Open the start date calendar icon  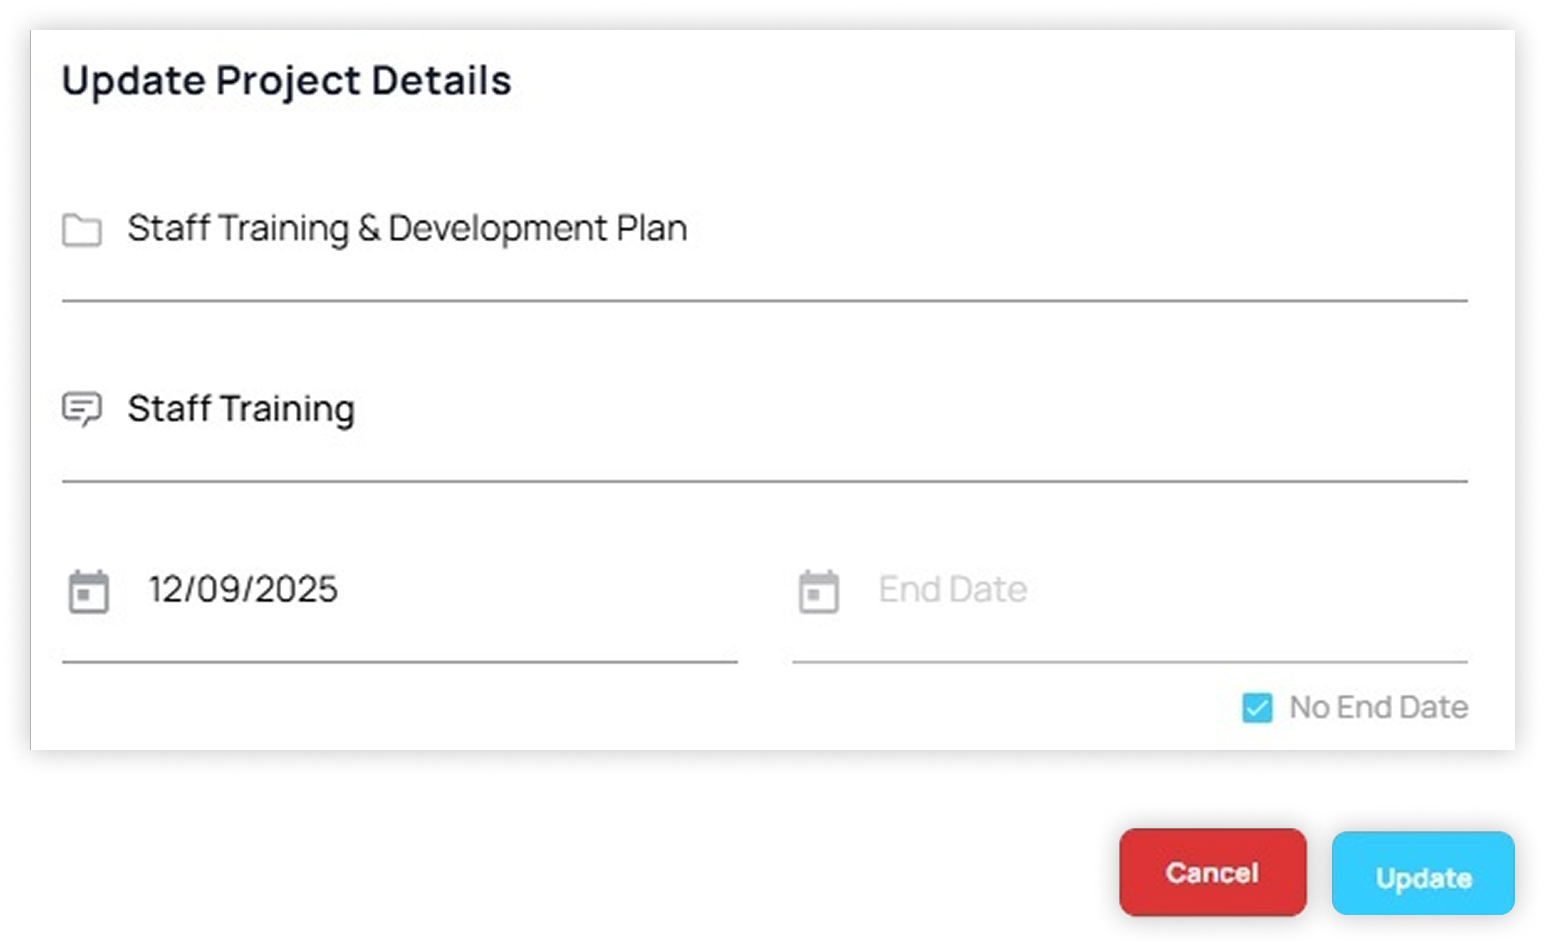point(88,591)
